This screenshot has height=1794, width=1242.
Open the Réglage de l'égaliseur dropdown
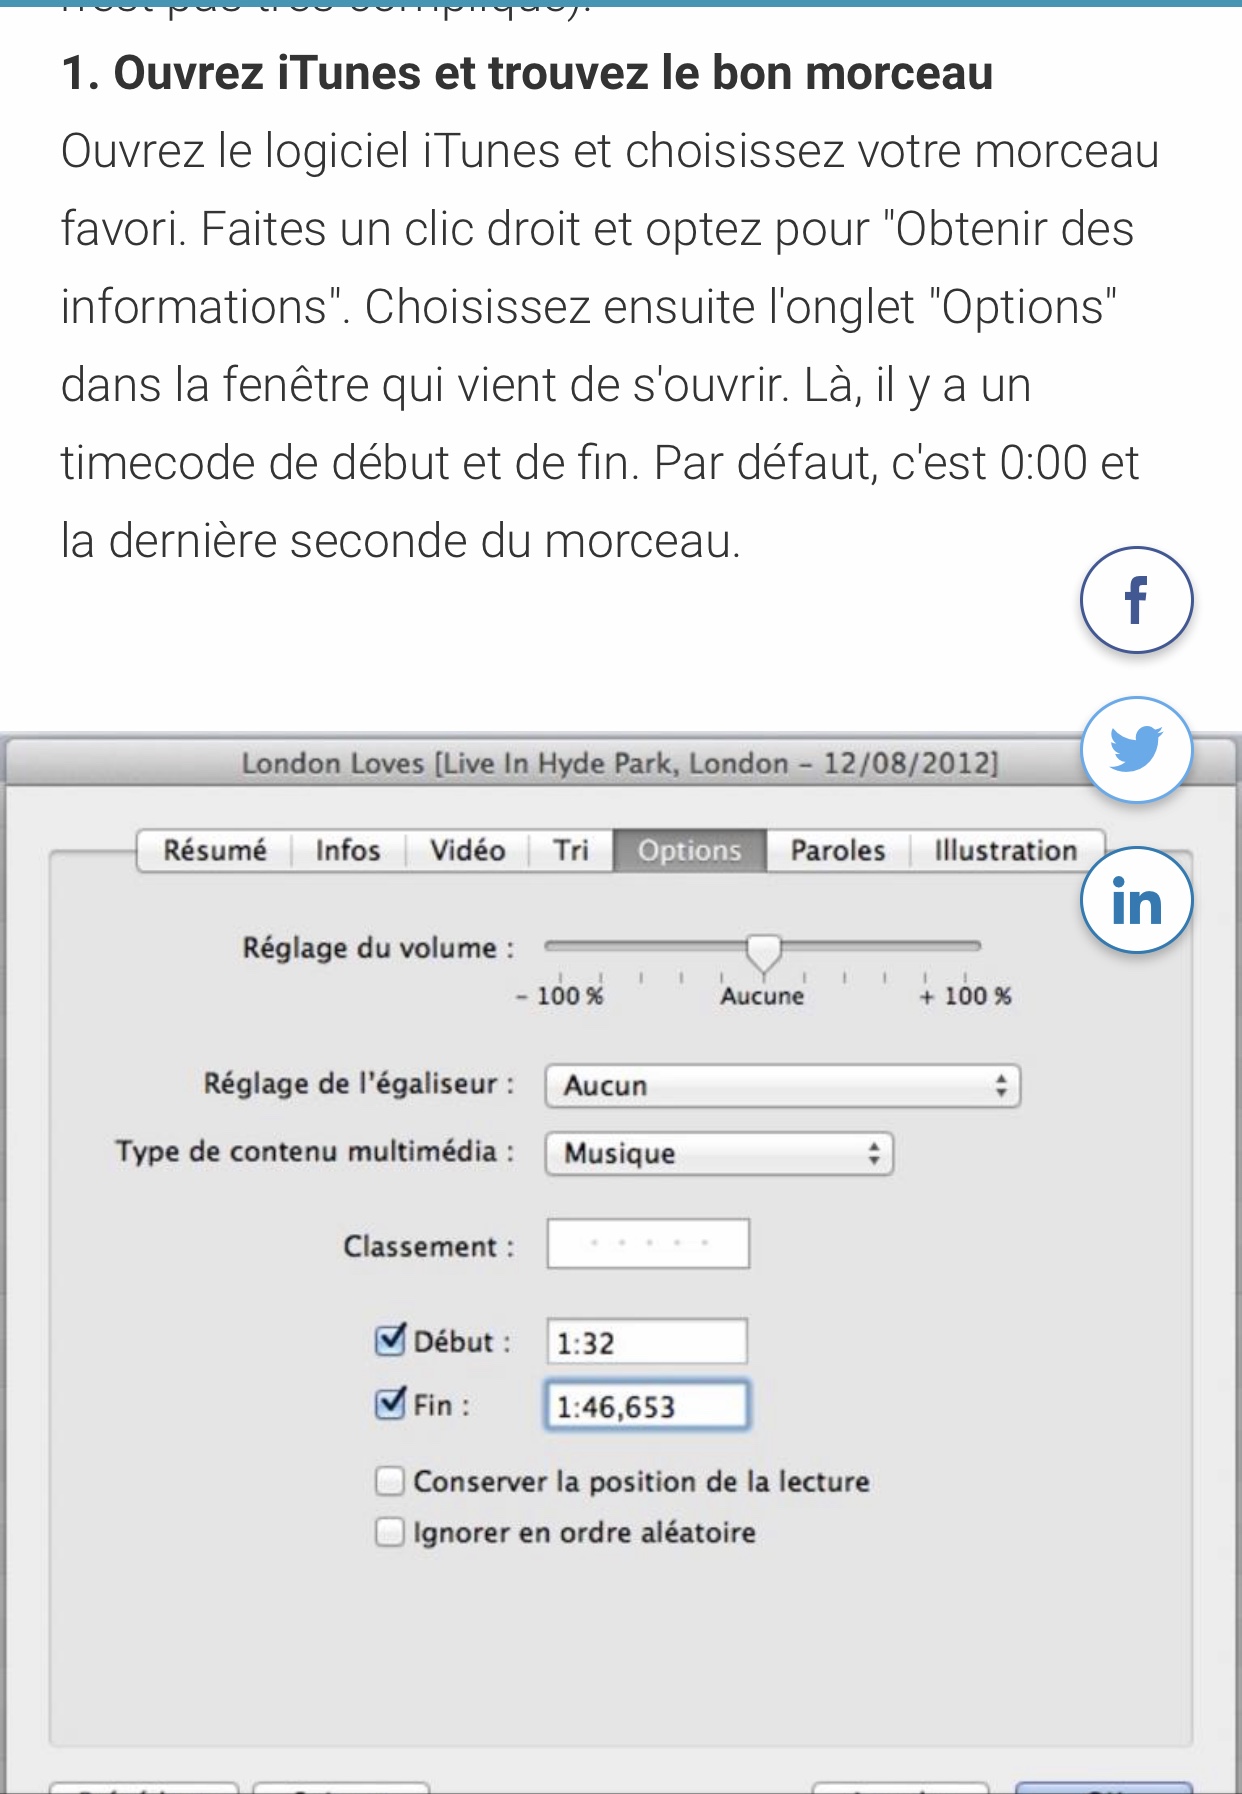click(x=782, y=1086)
